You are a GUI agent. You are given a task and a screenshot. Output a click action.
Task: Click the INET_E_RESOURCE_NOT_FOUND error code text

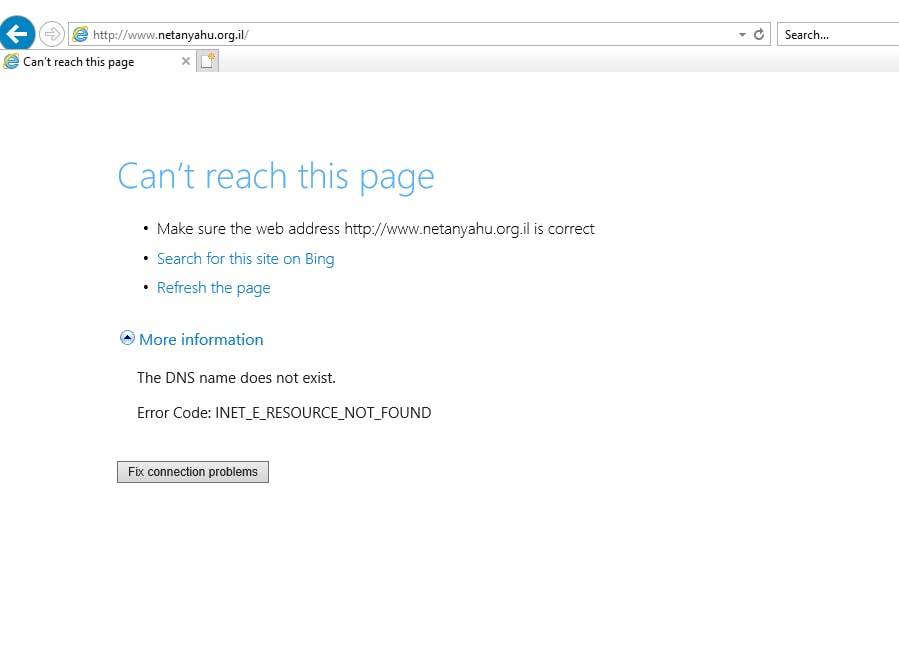coord(323,413)
